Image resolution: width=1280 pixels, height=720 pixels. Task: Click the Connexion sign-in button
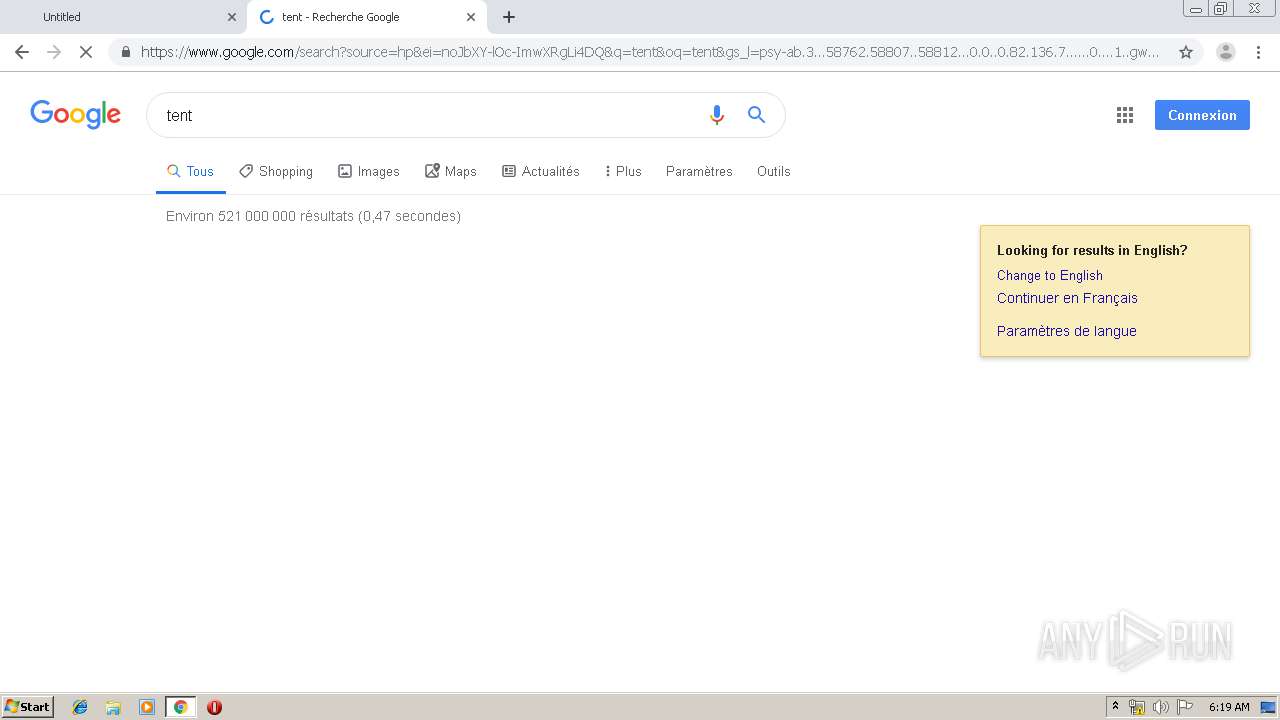click(x=1202, y=115)
